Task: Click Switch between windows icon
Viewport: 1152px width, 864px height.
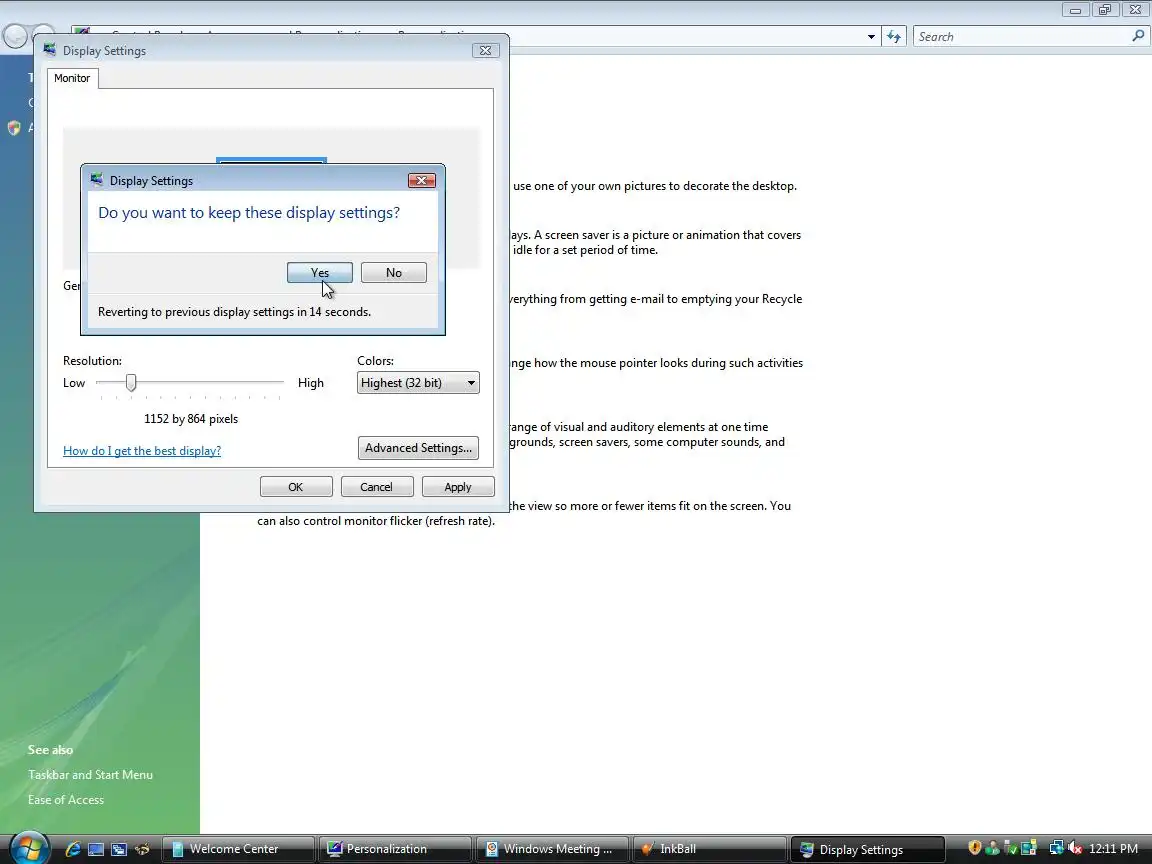Action: click(x=119, y=849)
